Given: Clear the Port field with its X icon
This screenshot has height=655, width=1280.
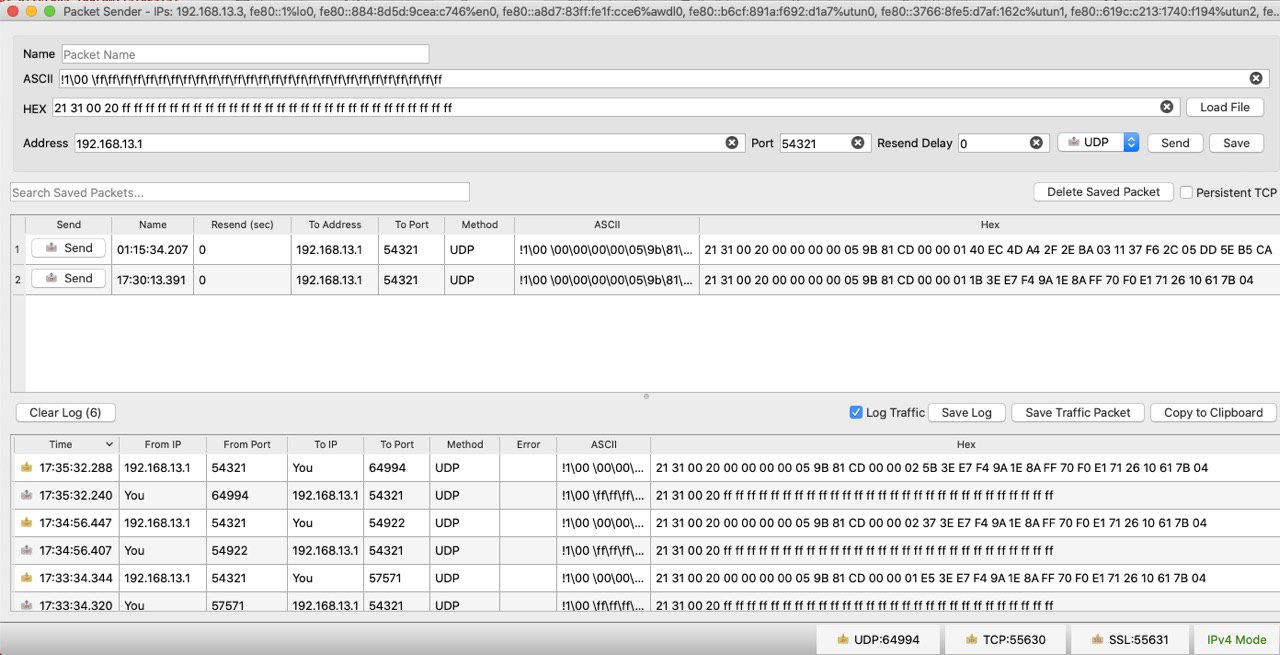Looking at the screenshot, I should [858, 143].
